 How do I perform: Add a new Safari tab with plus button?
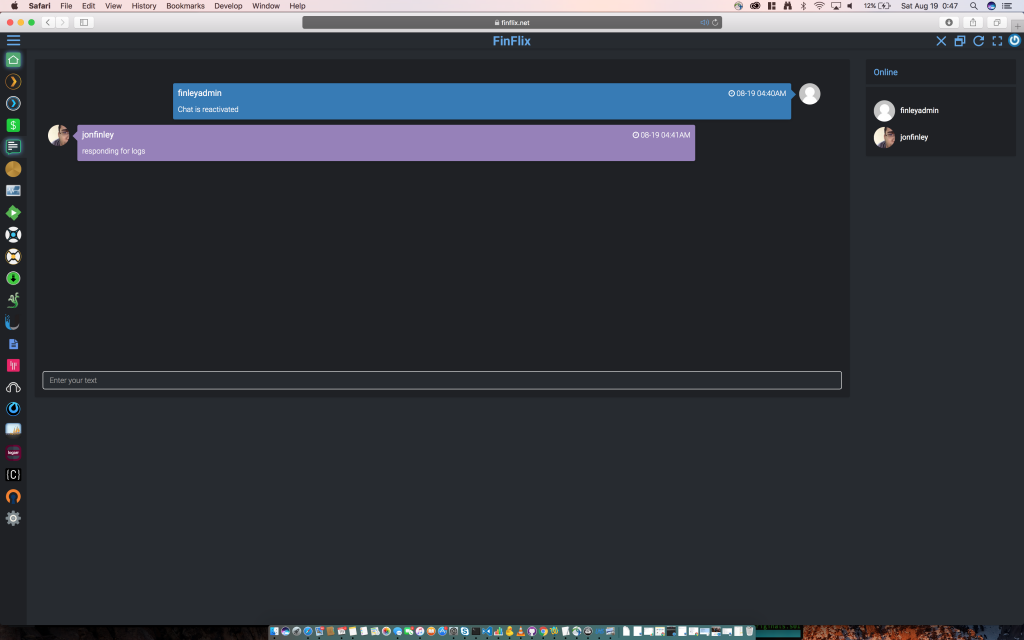click(x=1017, y=26)
